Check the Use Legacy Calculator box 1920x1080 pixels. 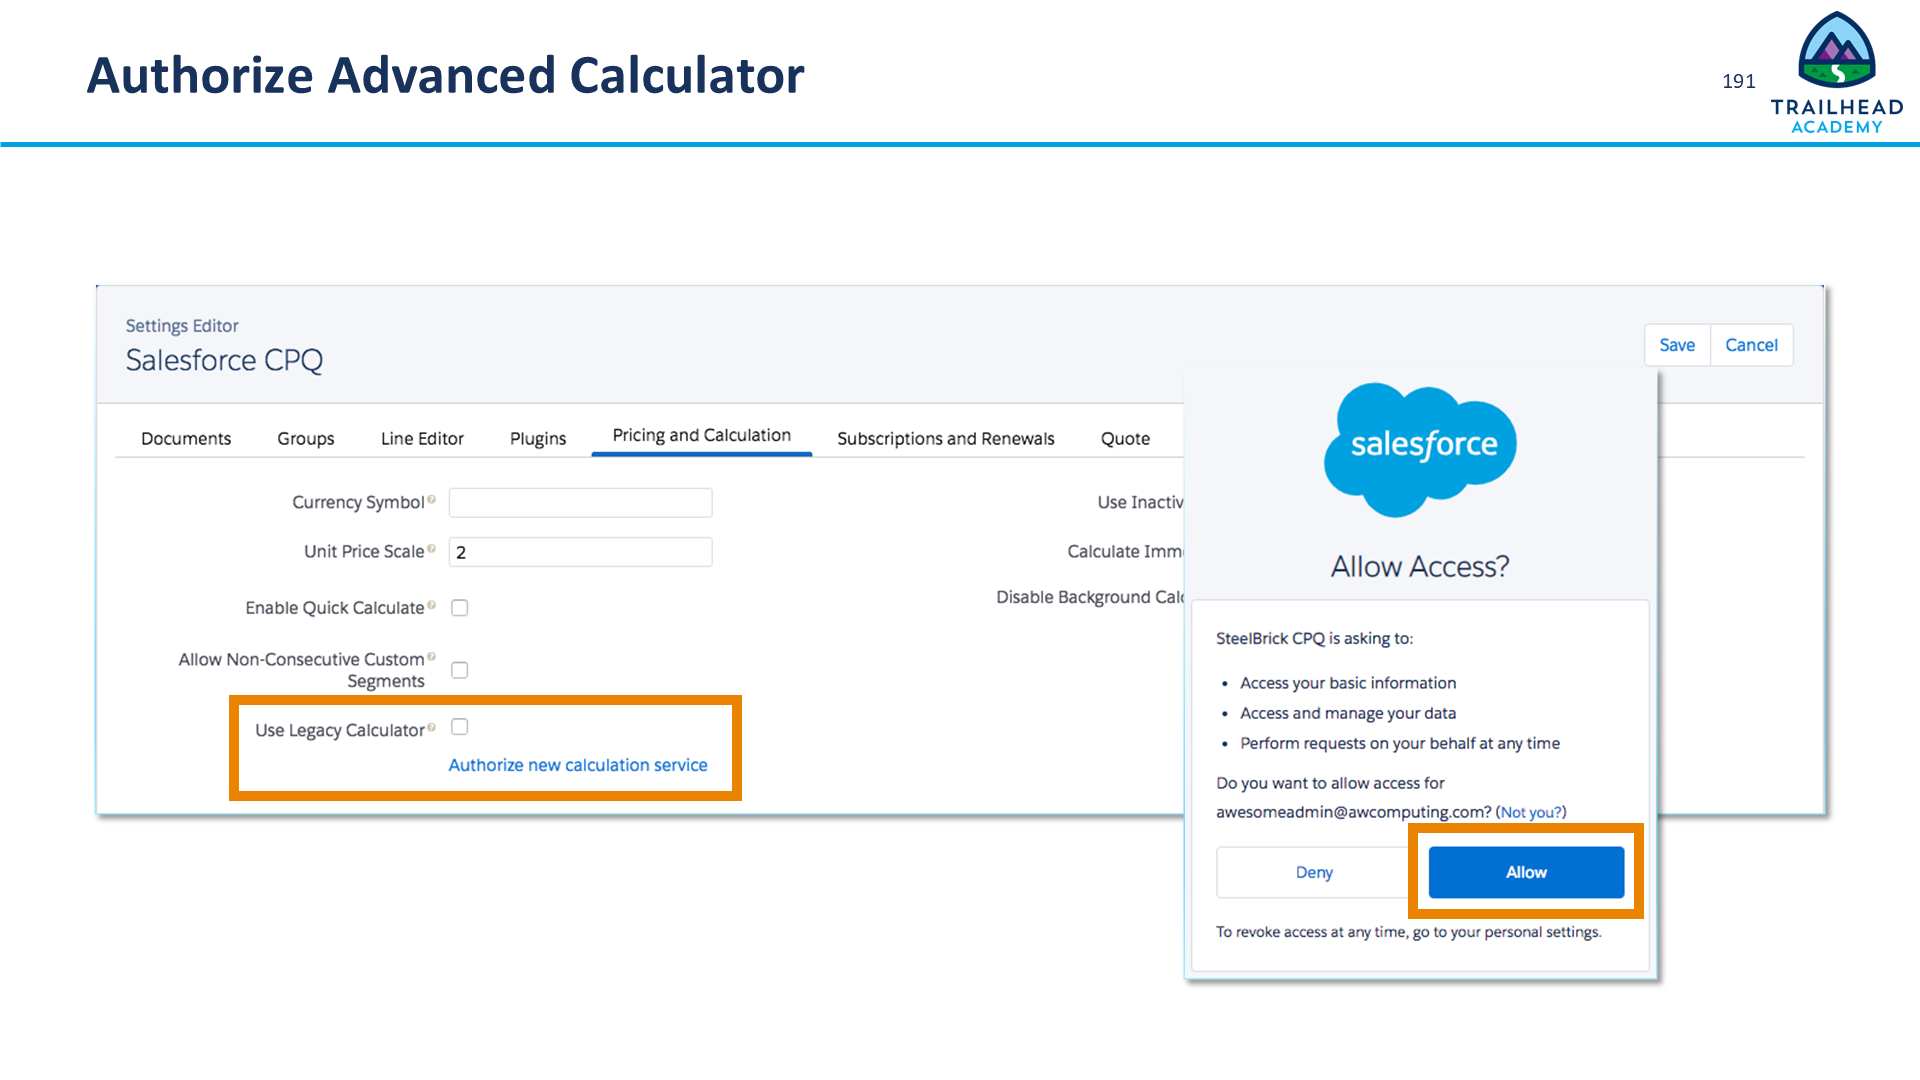click(x=460, y=727)
